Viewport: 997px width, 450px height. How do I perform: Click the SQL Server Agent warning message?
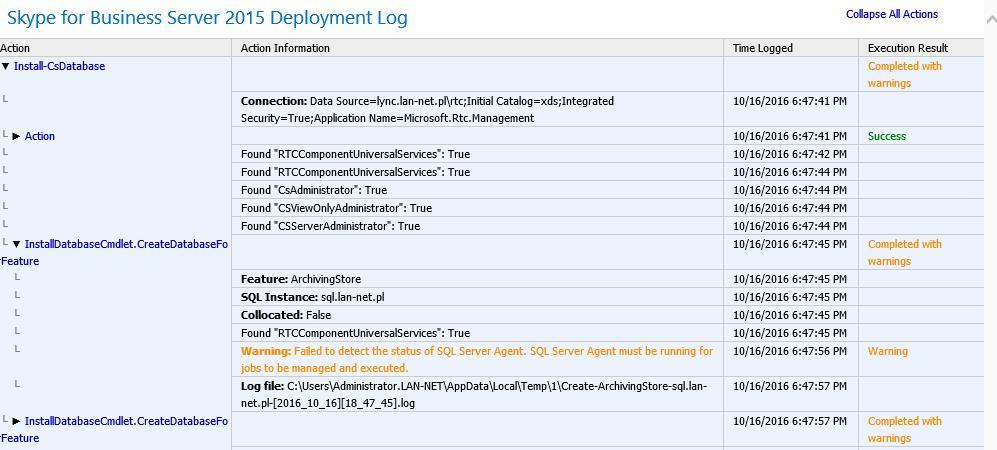pyautogui.click(x=477, y=359)
